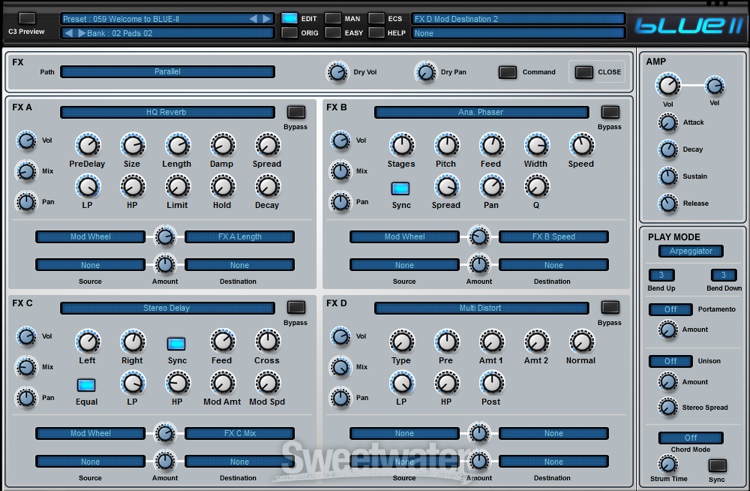750x491 pixels.
Task: Click the AMP Vol knob
Action: pyautogui.click(x=668, y=86)
